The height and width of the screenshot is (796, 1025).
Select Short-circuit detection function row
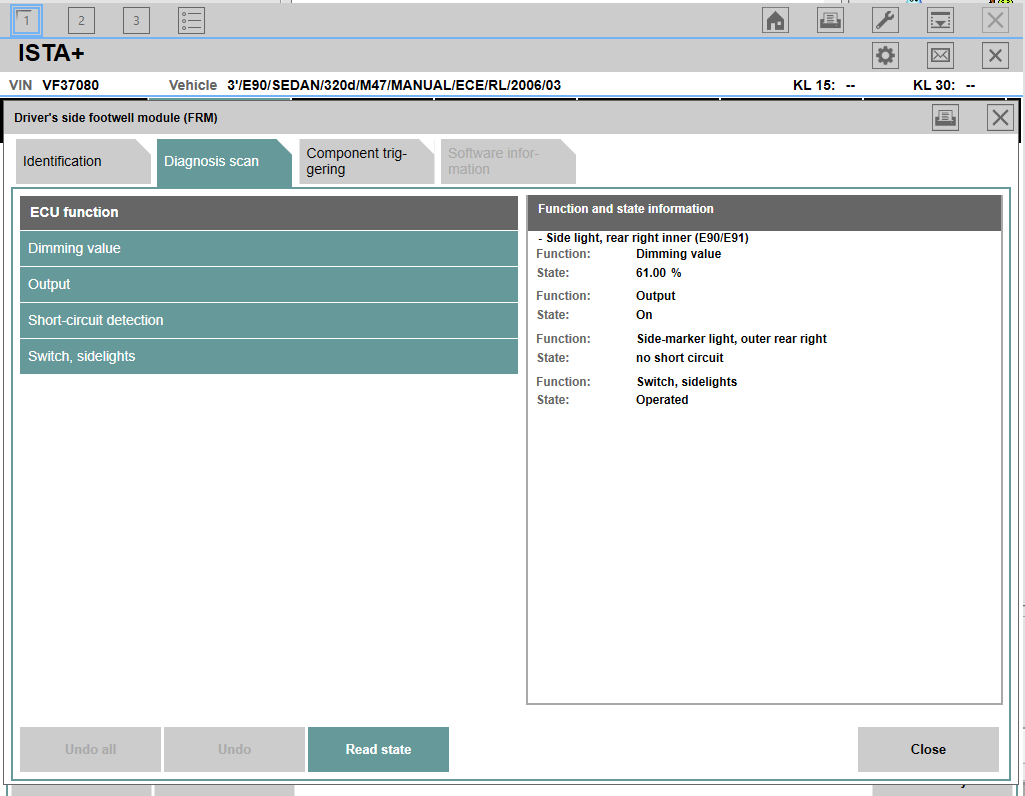[x=269, y=320]
